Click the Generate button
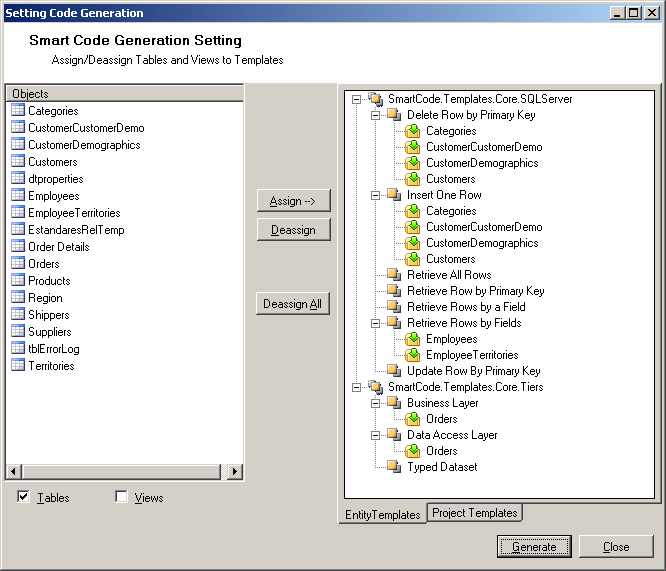Viewport: 666px width, 571px height. pyautogui.click(x=534, y=546)
